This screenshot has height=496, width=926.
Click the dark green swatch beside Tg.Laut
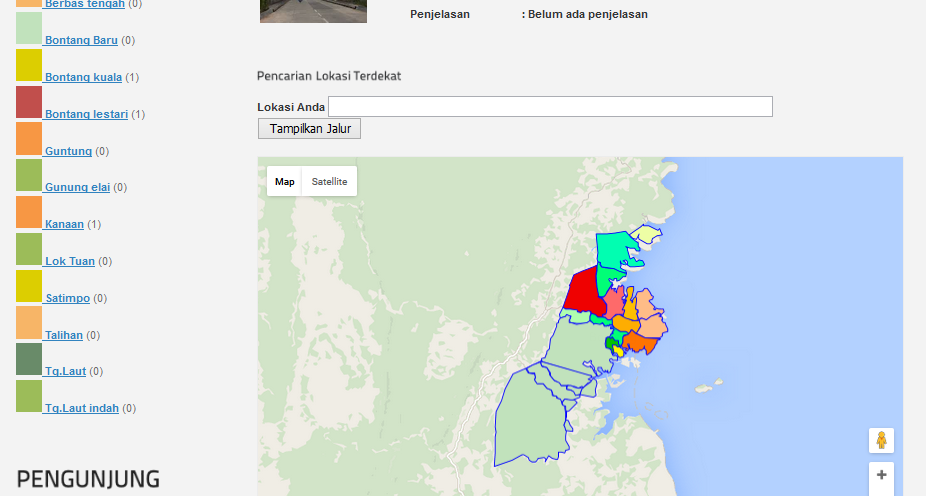29,360
